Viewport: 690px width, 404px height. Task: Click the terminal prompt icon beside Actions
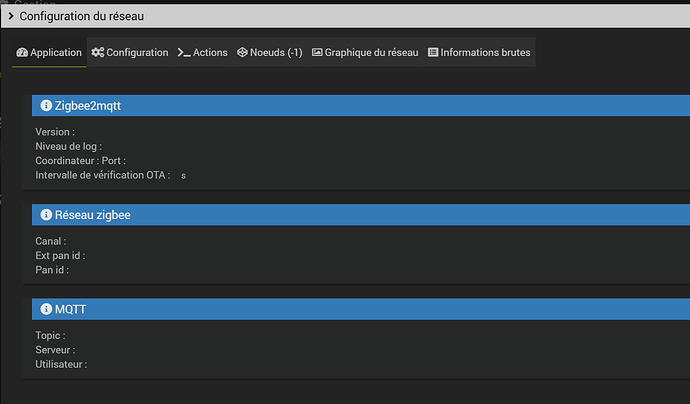point(183,53)
